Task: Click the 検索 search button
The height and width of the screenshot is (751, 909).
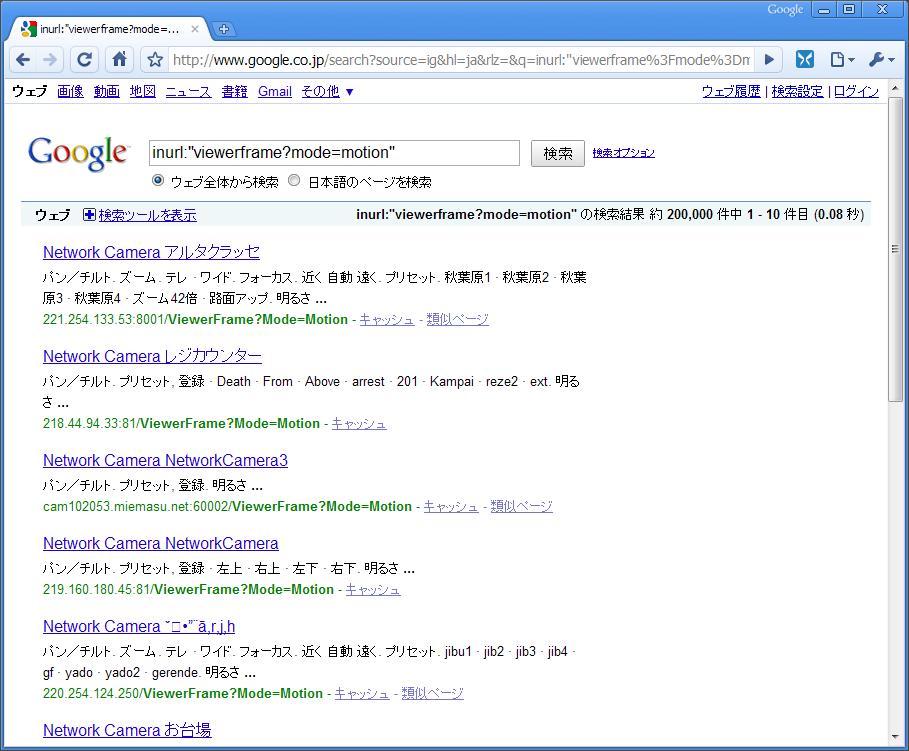Action: coord(558,153)
